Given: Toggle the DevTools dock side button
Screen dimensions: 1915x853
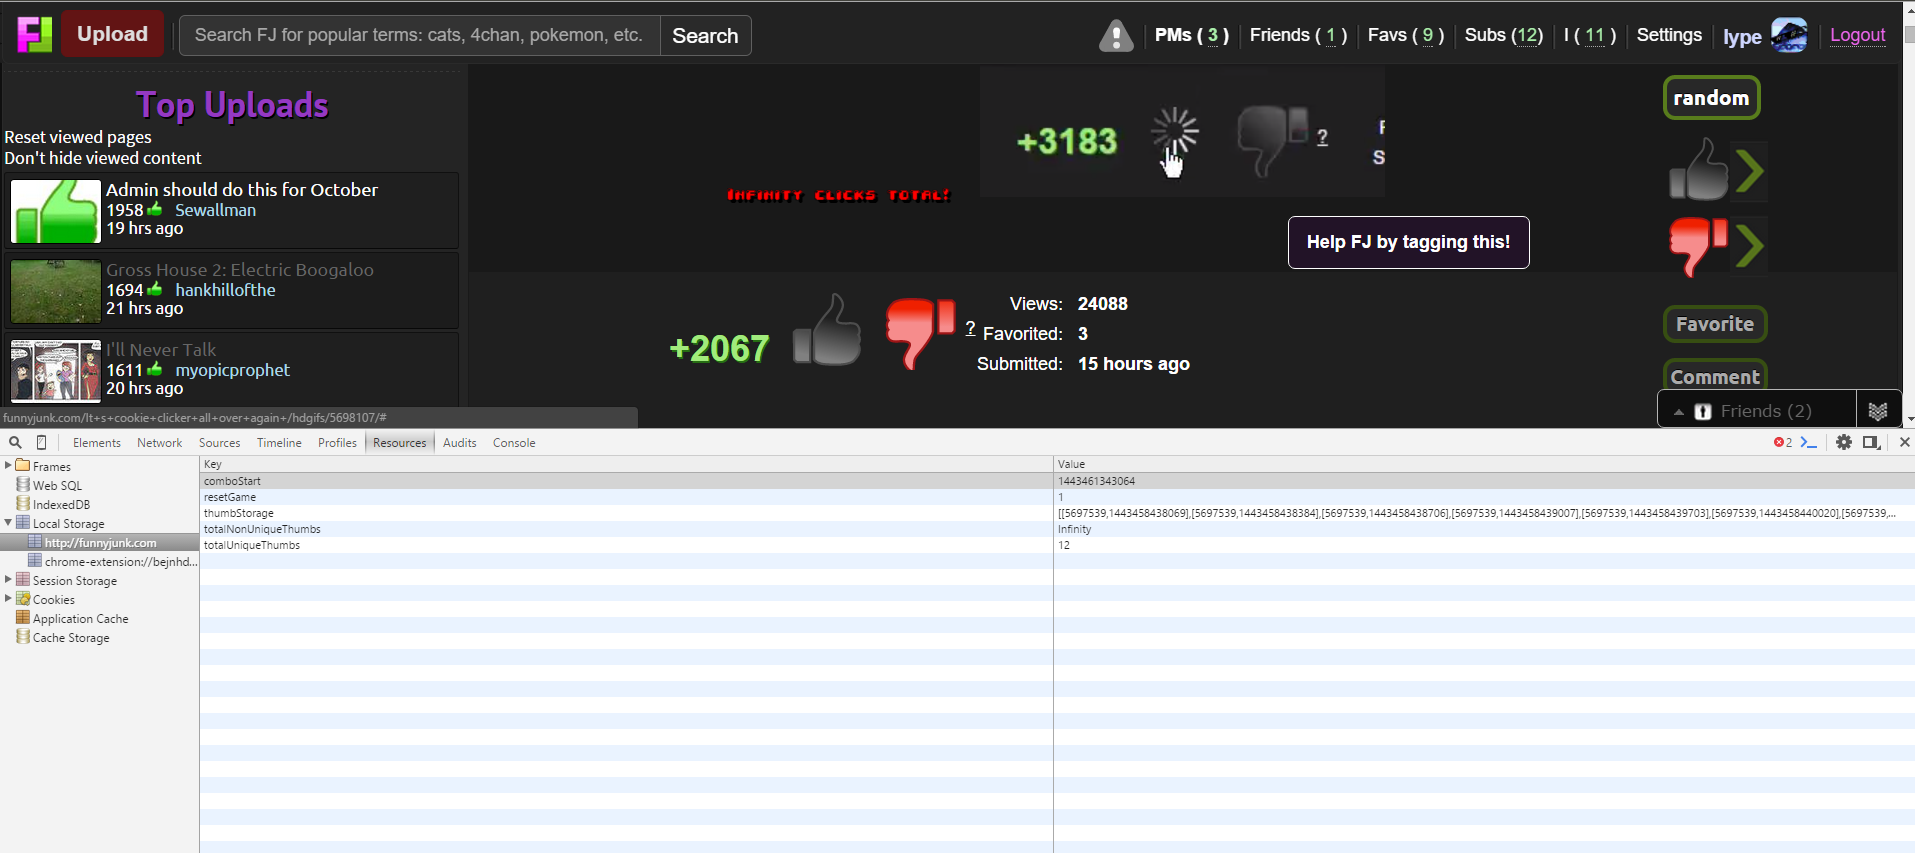Looking at the screenshot, I should (1871, 442).
